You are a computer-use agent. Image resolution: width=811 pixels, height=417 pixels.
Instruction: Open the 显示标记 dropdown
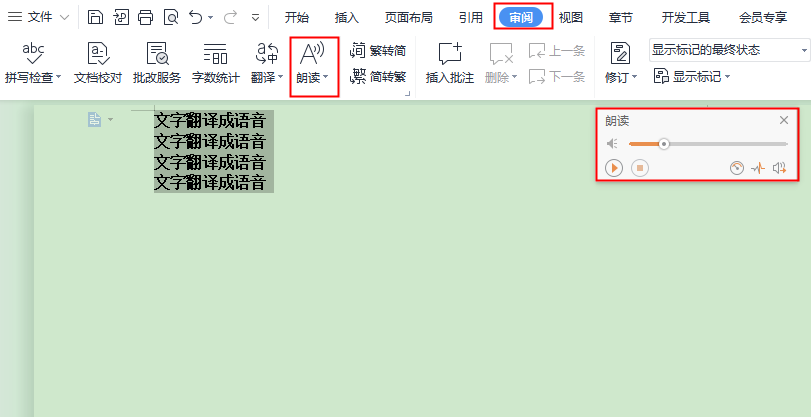[692, 77]
